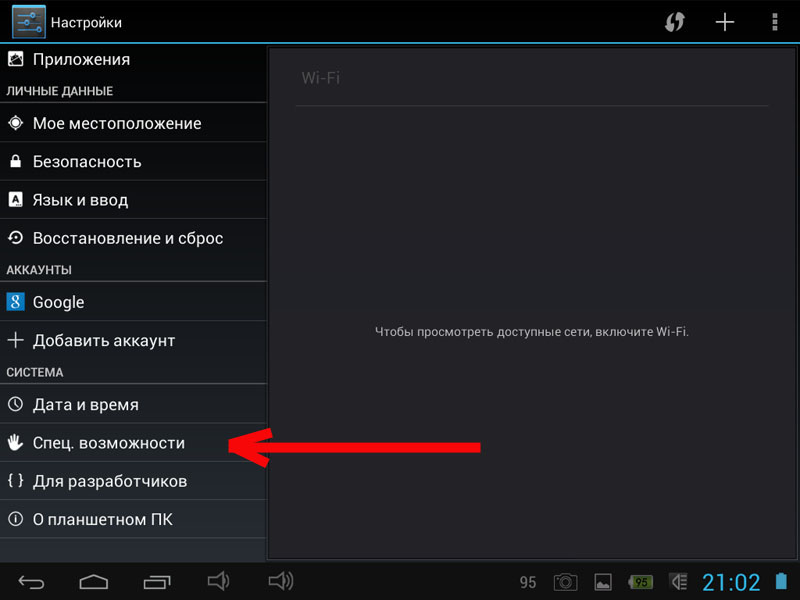
Task: Open the Recent apps button
Action: [157, 581]
